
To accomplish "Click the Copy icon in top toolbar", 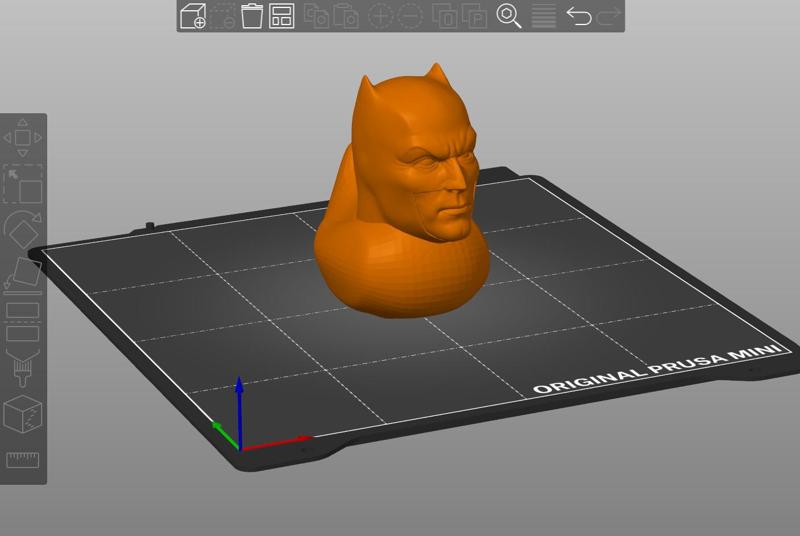I will tap(316, 16).
